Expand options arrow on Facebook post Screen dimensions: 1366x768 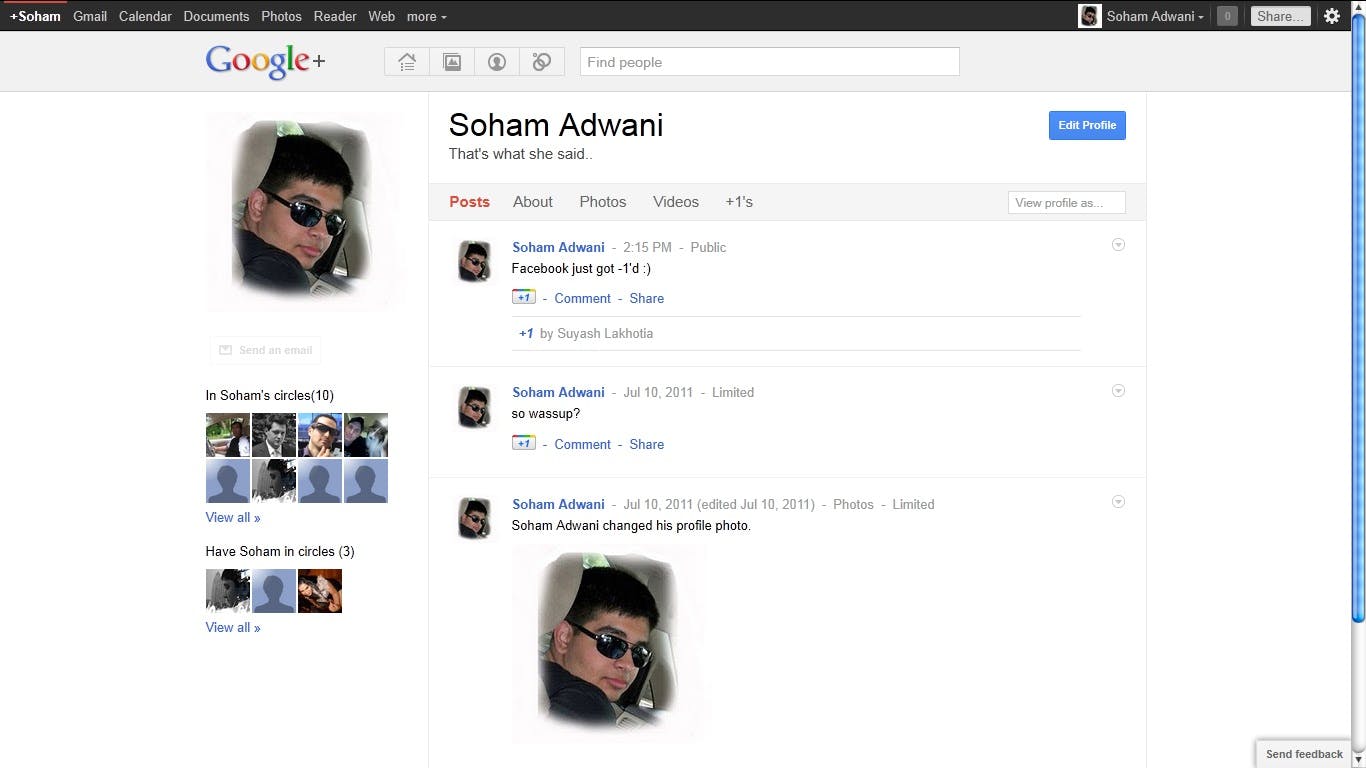pyautogui.click(x=1118, y=245)
